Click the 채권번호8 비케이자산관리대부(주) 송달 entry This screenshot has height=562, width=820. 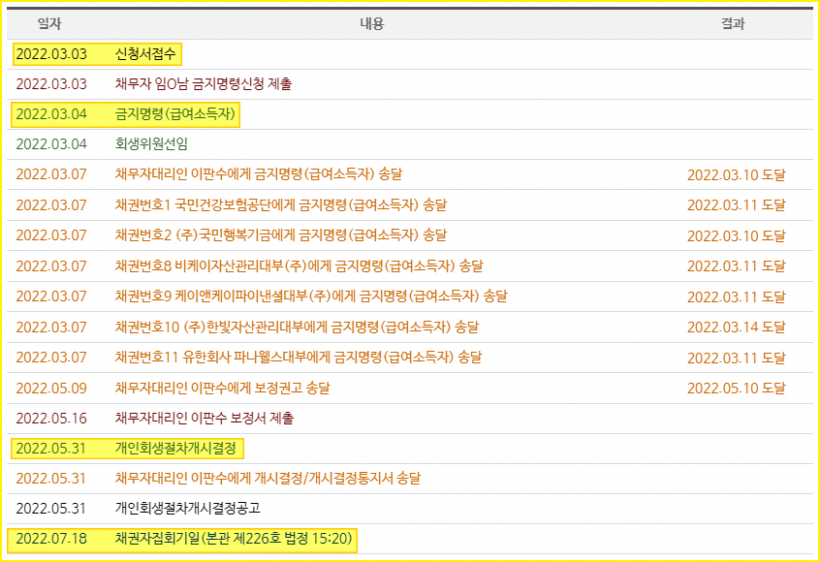pyautogui.click(x=299, y=266)
